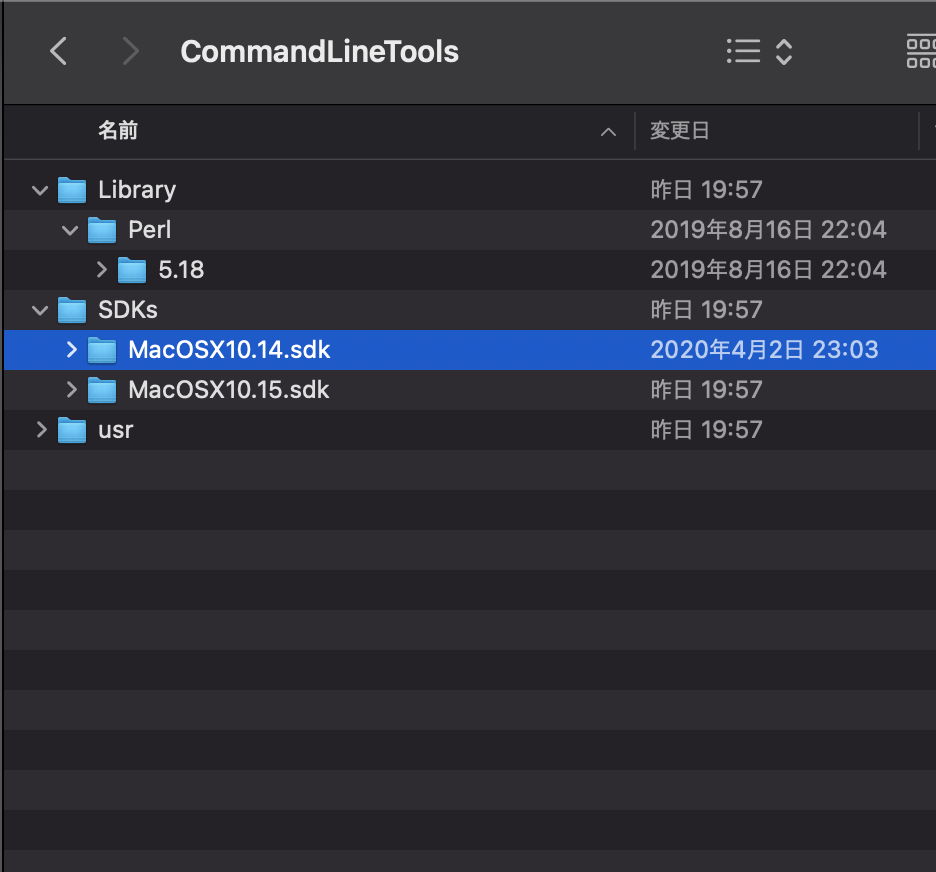The image size is (936, 872).
Task: Click the Library folder name
Action: [x=137, y=190]
